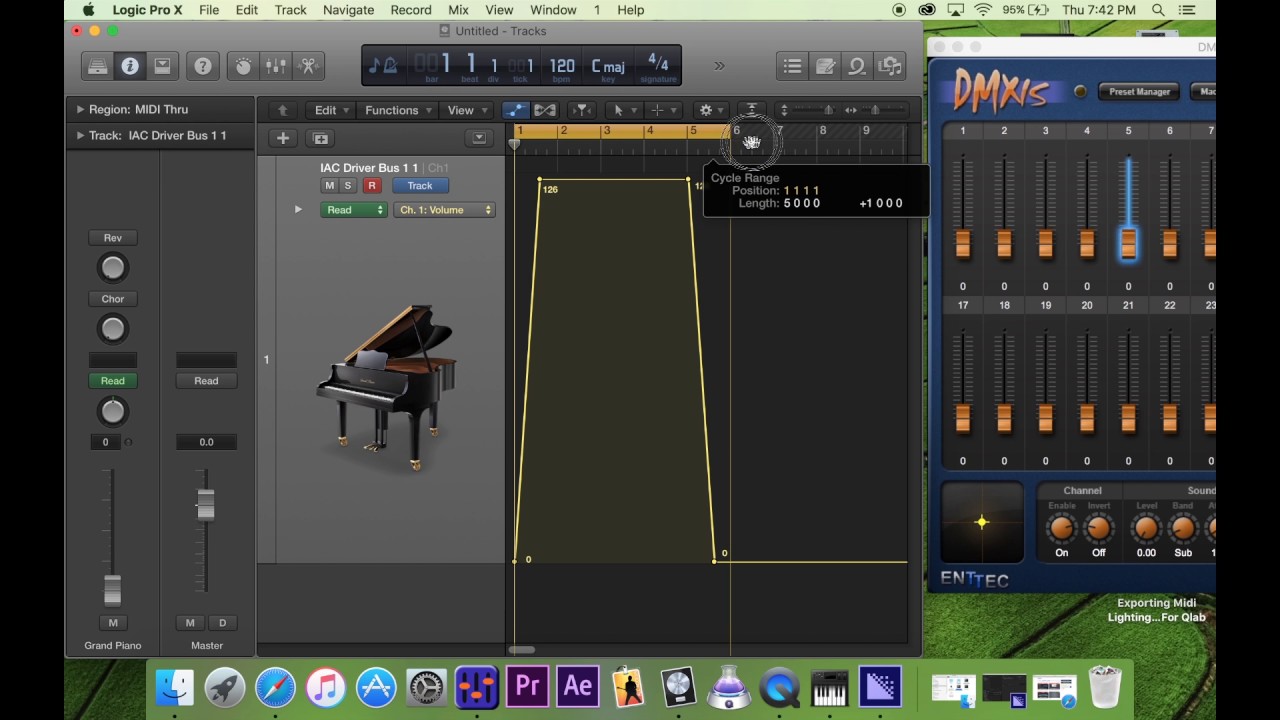Toggle the Master strip D button
1280x720 pixels.
click(x=222, y=623)
